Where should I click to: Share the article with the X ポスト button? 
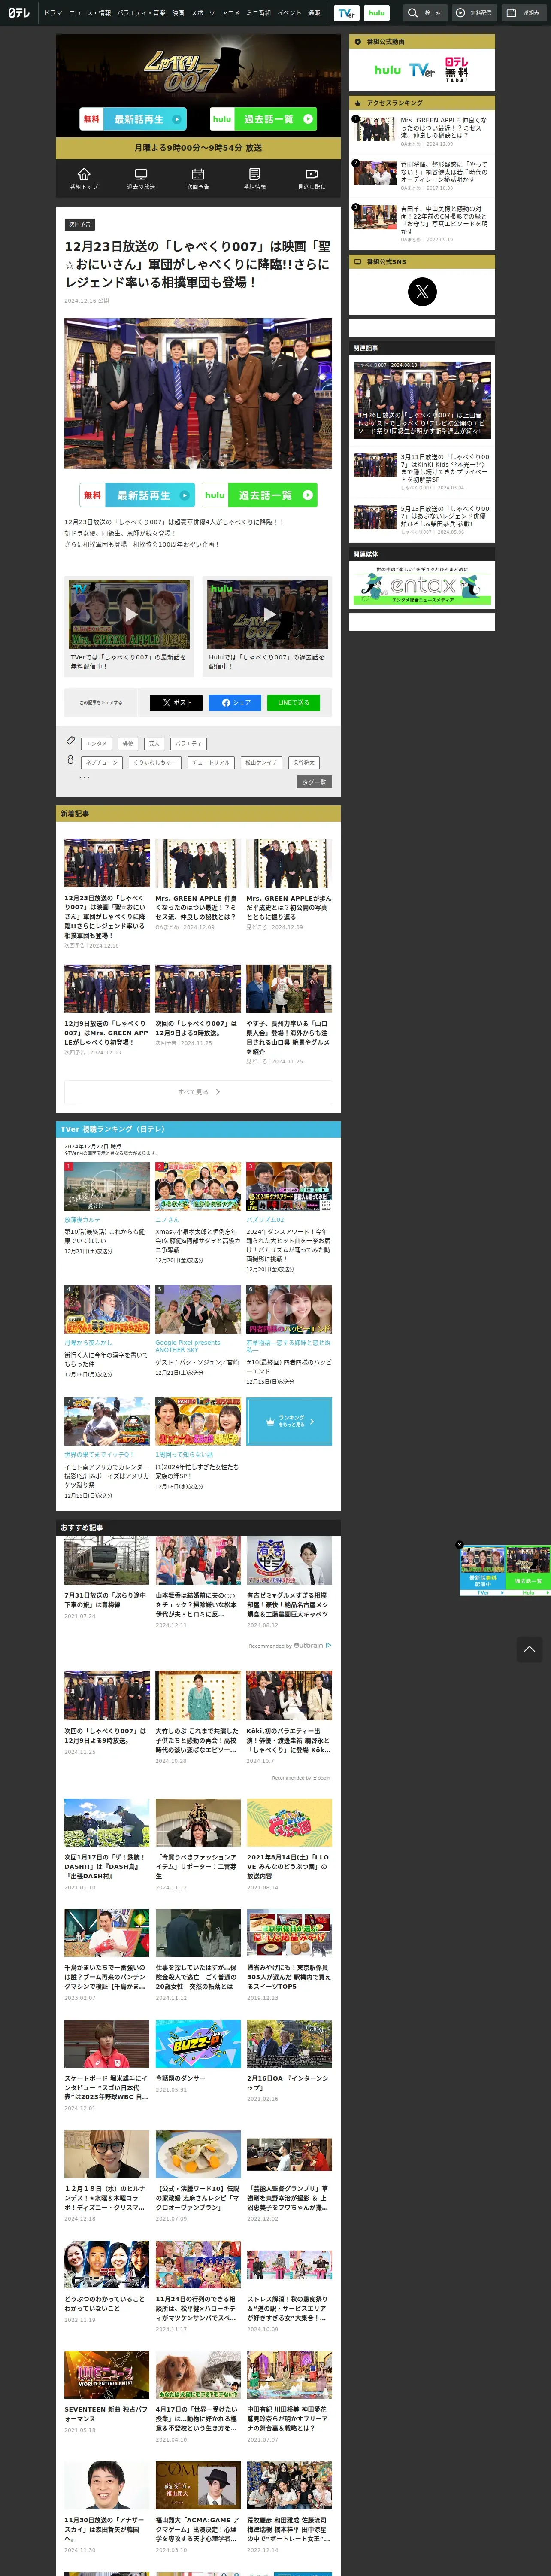point(176,702)
